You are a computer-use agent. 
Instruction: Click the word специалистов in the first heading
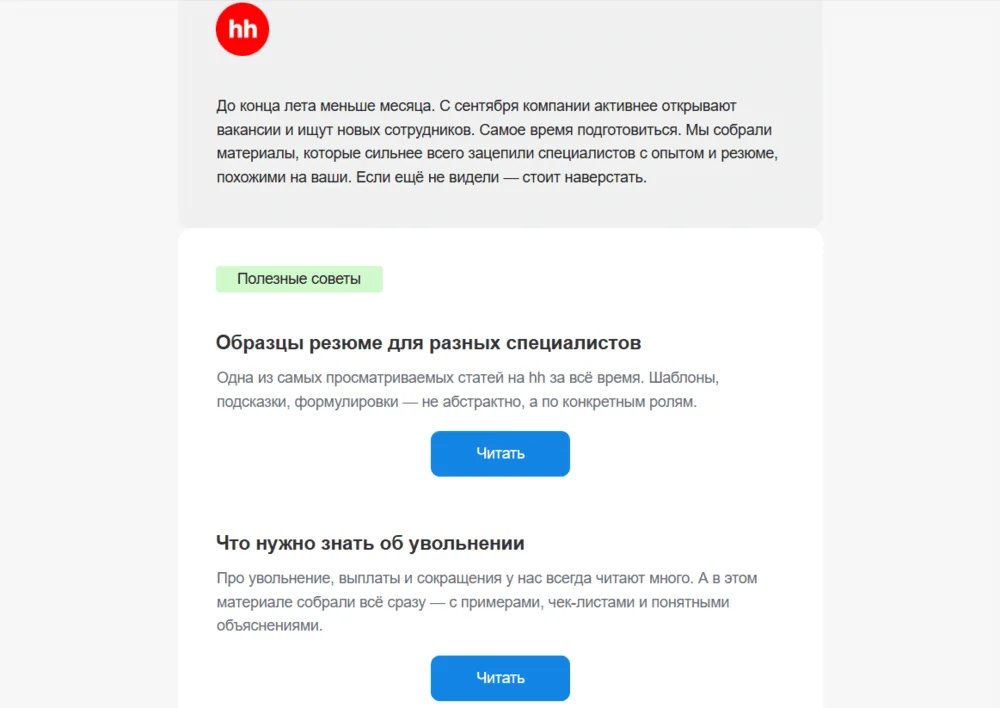[573, 343]
